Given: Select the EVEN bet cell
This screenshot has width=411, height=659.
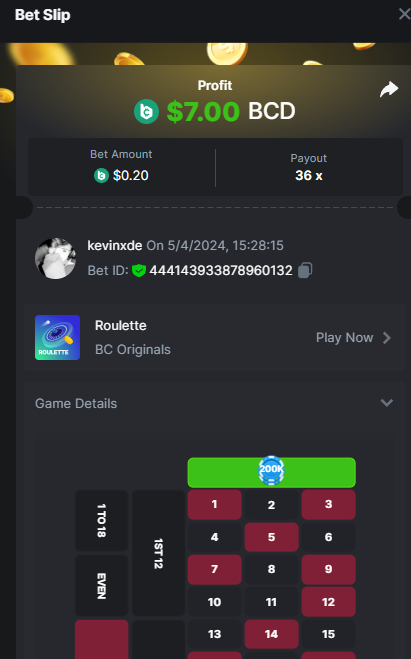Looking at the screenshot, I should 102,585.
